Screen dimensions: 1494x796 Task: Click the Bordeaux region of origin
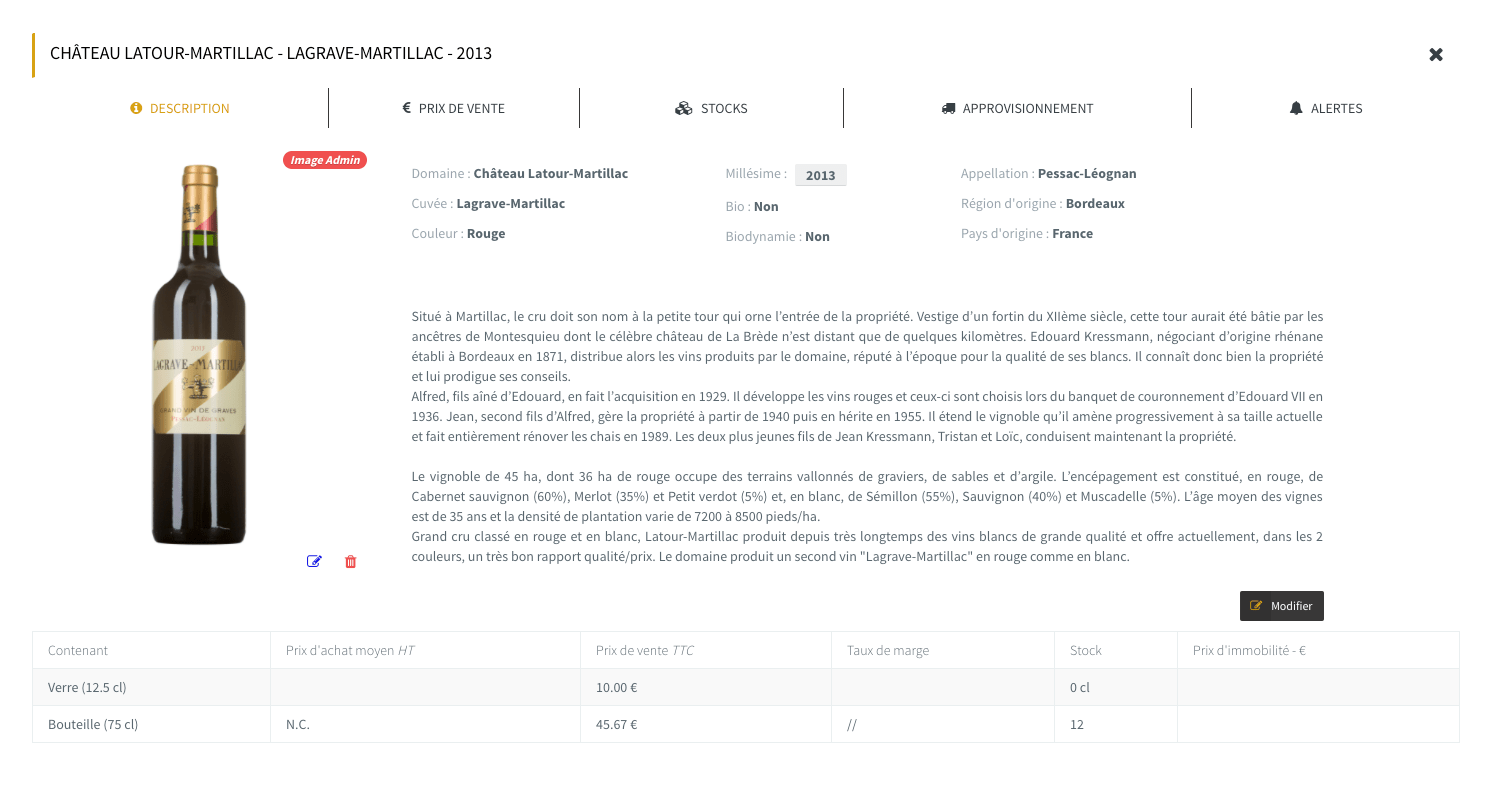point(1095,203)
